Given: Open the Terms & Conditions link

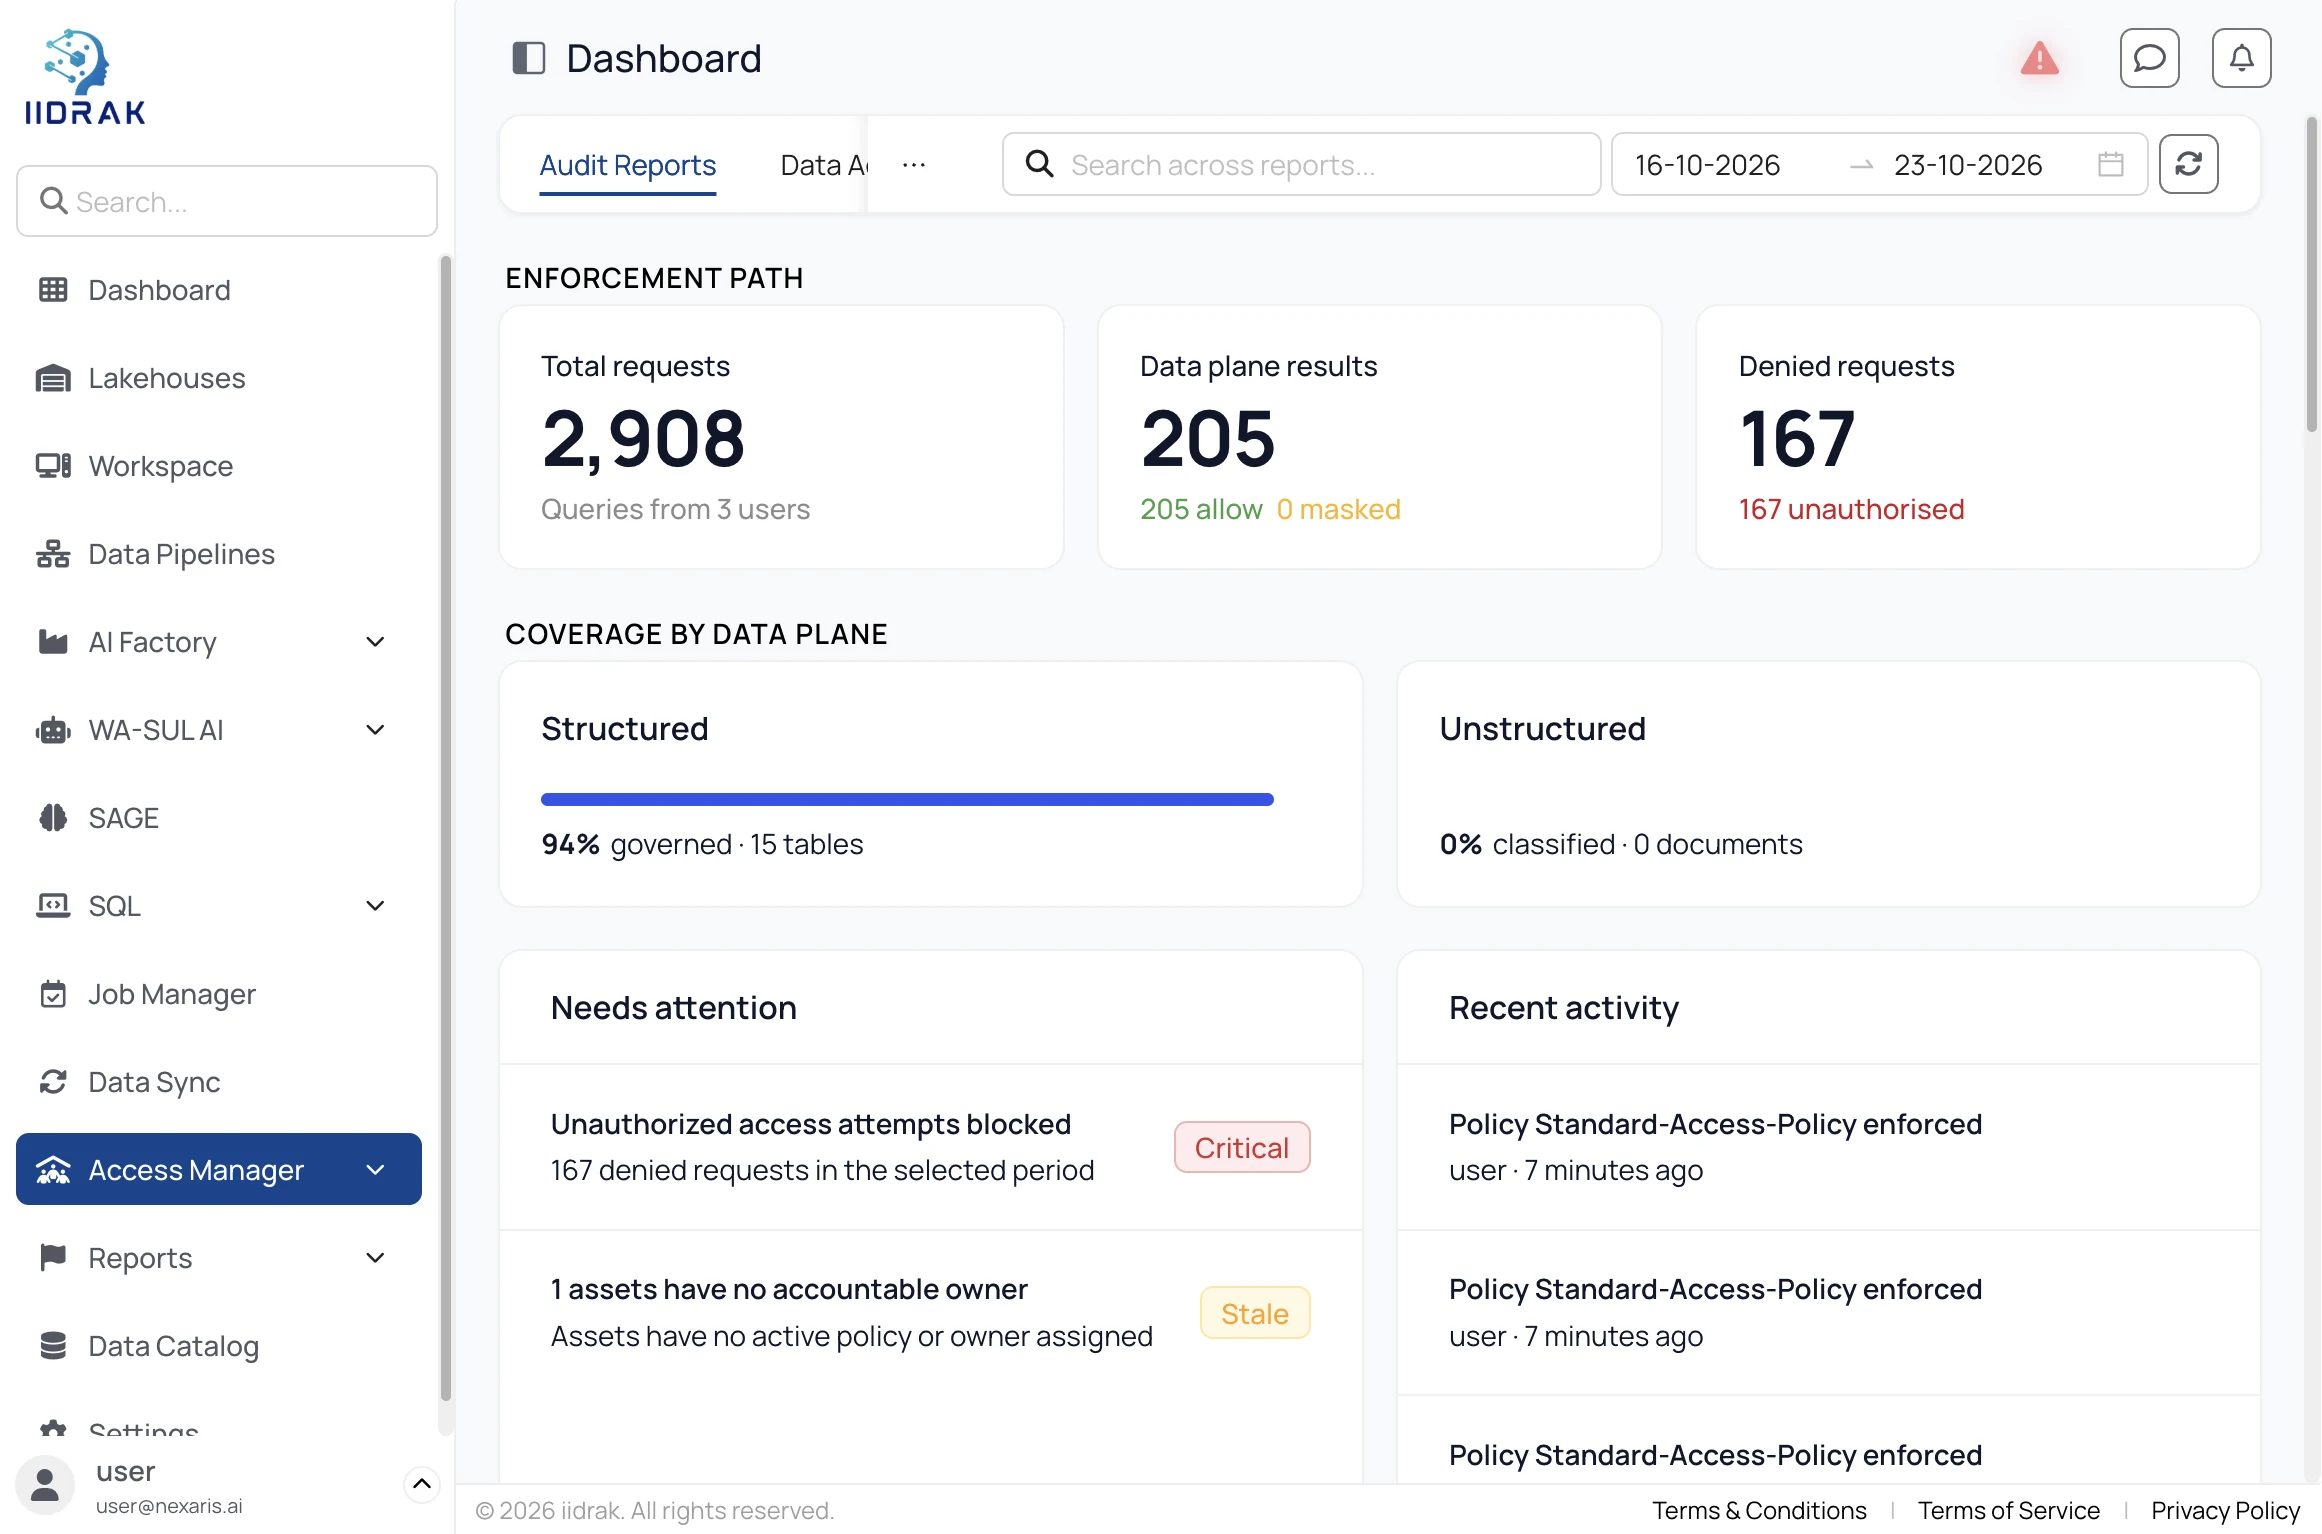Looking at the screenshot, I should [1759, 1510].
